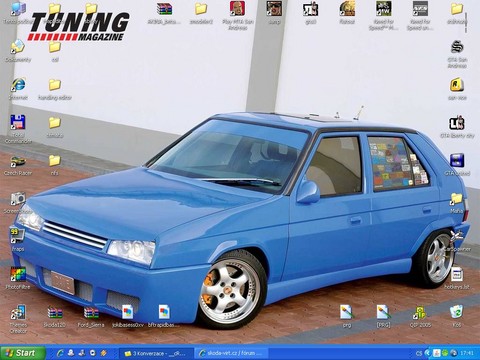The width and height of the screenshot is (480, 360).
Task: Click the Start button
Action: click(x=23, y=353)
